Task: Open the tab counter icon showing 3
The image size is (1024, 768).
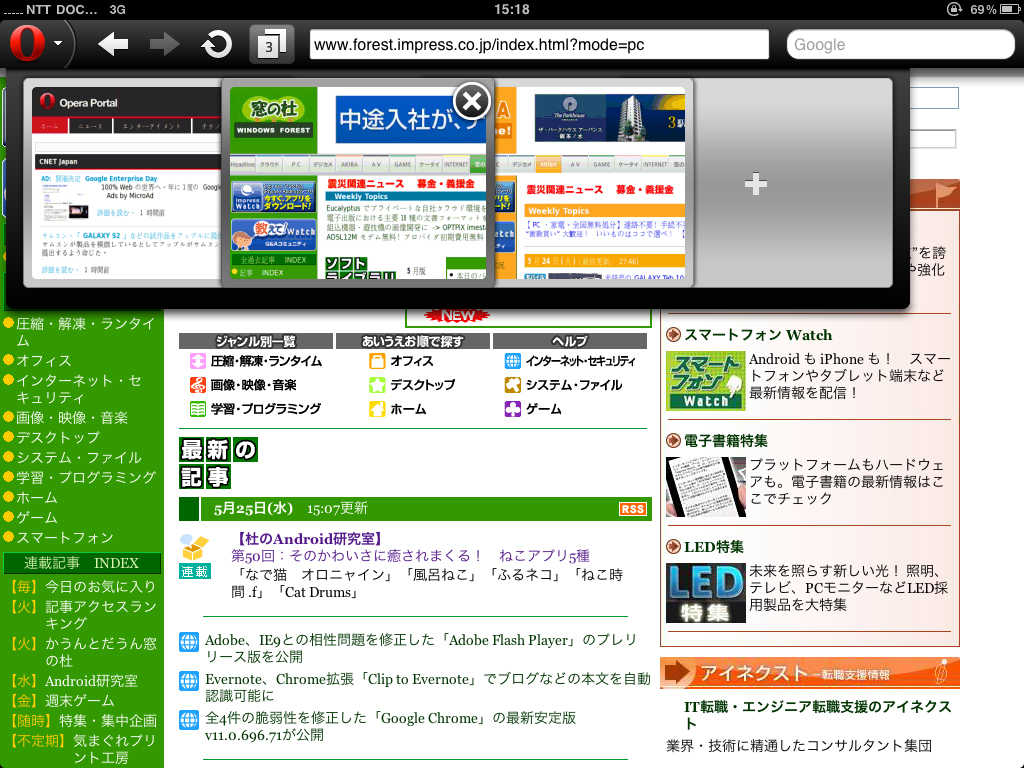Action: pyautogui.click(x=272, y=44)
